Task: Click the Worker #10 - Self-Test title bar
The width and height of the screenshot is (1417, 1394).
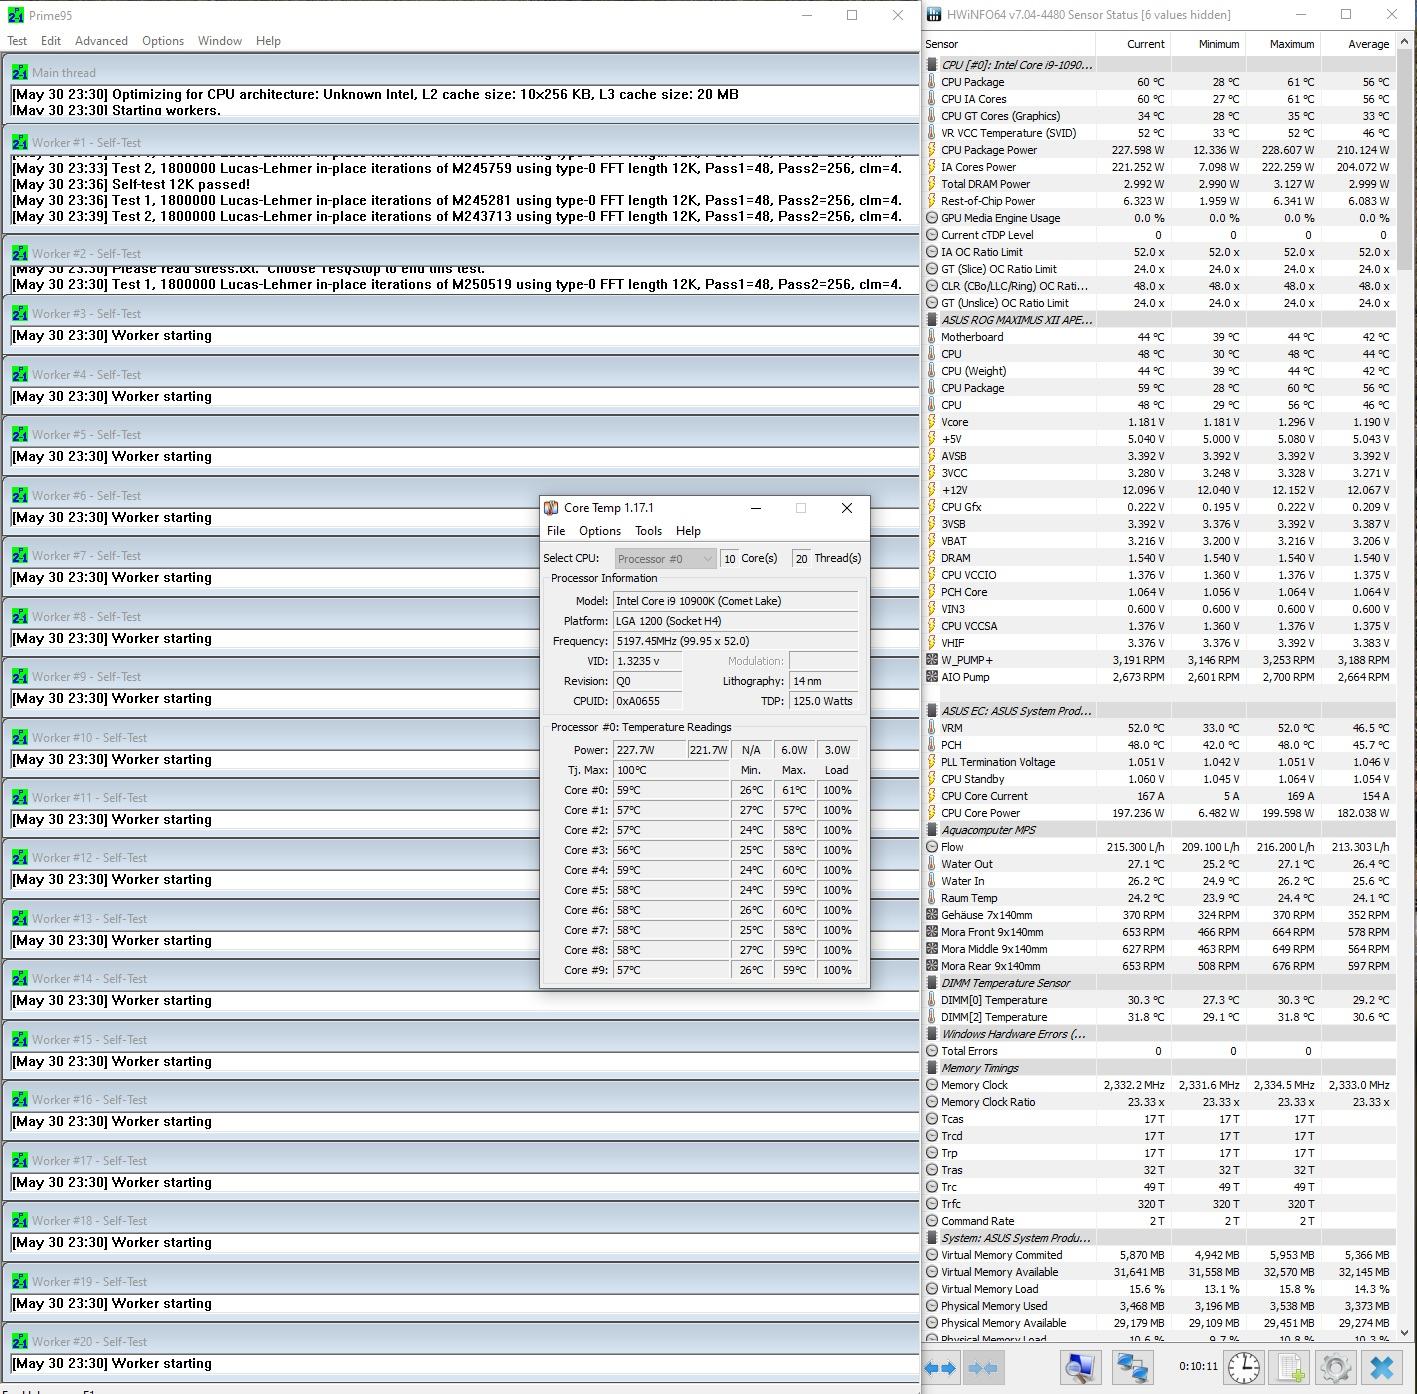Action: tap(460, 737)
